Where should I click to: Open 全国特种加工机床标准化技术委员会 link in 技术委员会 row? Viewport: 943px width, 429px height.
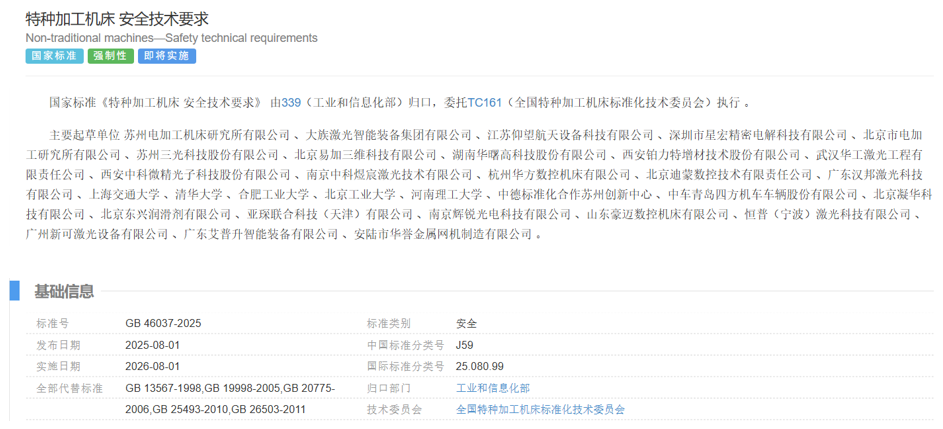(x=541, y=410)
